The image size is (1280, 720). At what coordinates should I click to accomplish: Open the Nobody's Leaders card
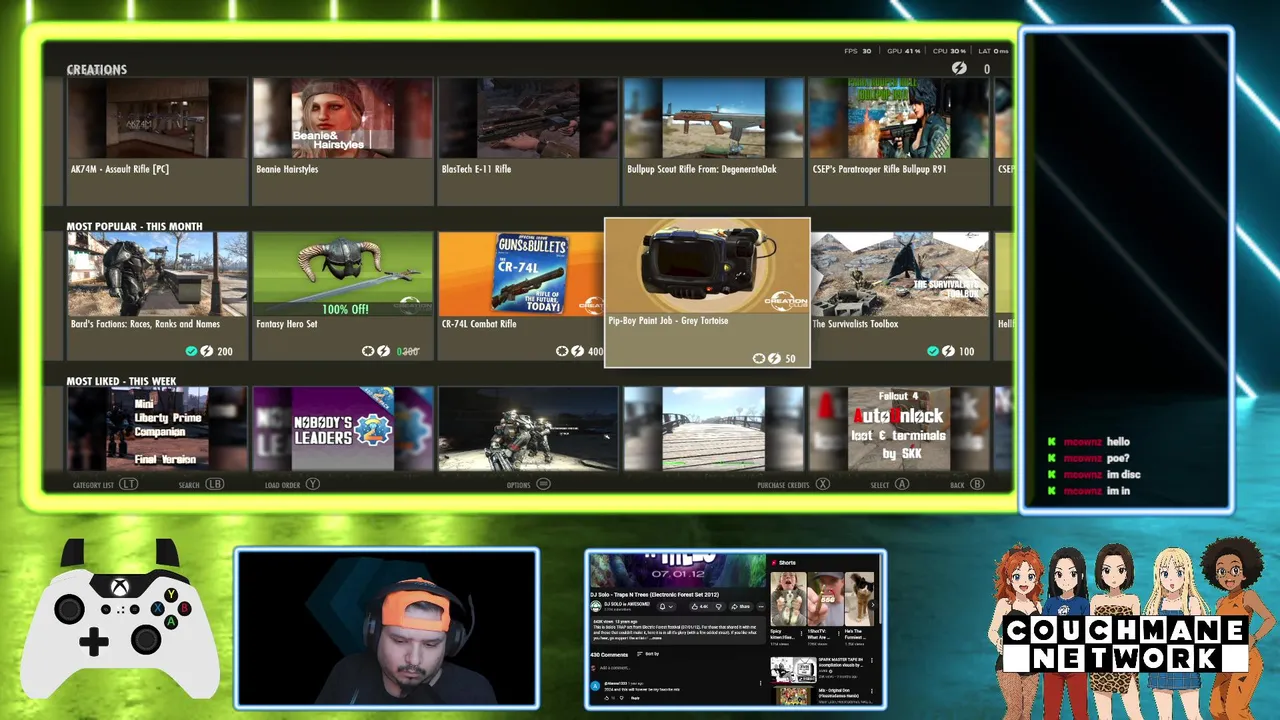343,429
